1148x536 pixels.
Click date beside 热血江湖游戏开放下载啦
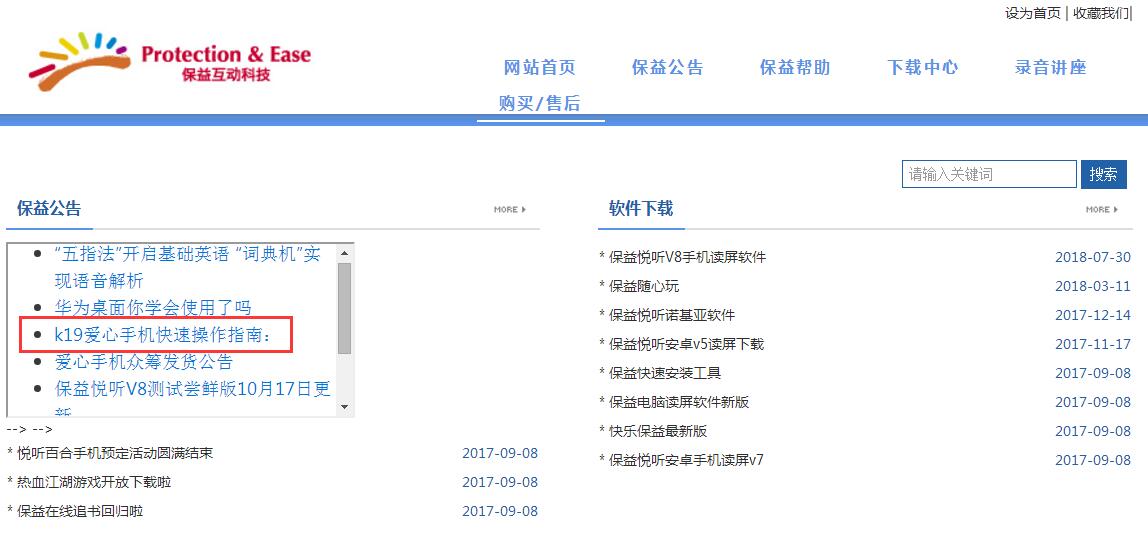(500, 483)
